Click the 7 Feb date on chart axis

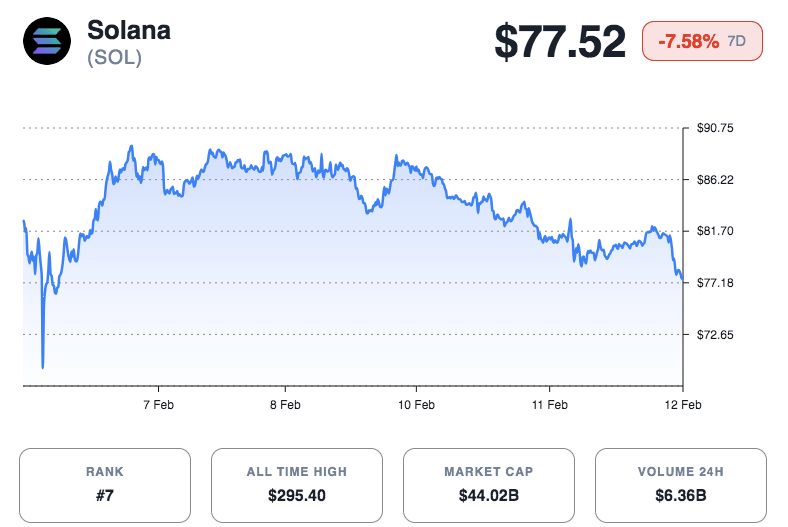coord(159,405)
